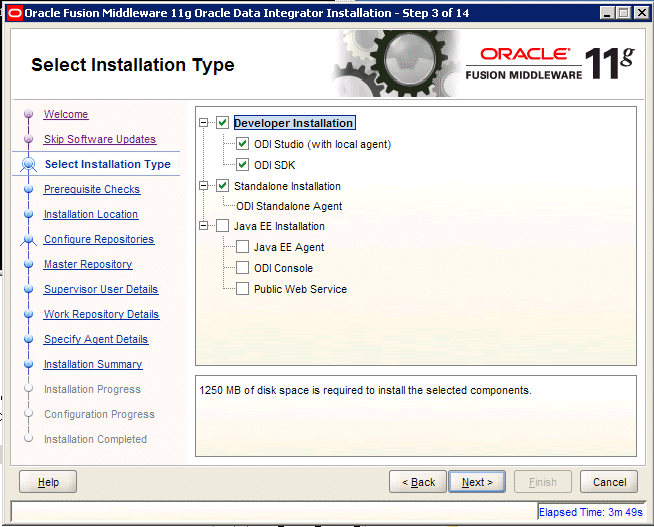654x527 pixels.
Task: Go to Specify Agent Details step
Action: [x=96, y=339]
